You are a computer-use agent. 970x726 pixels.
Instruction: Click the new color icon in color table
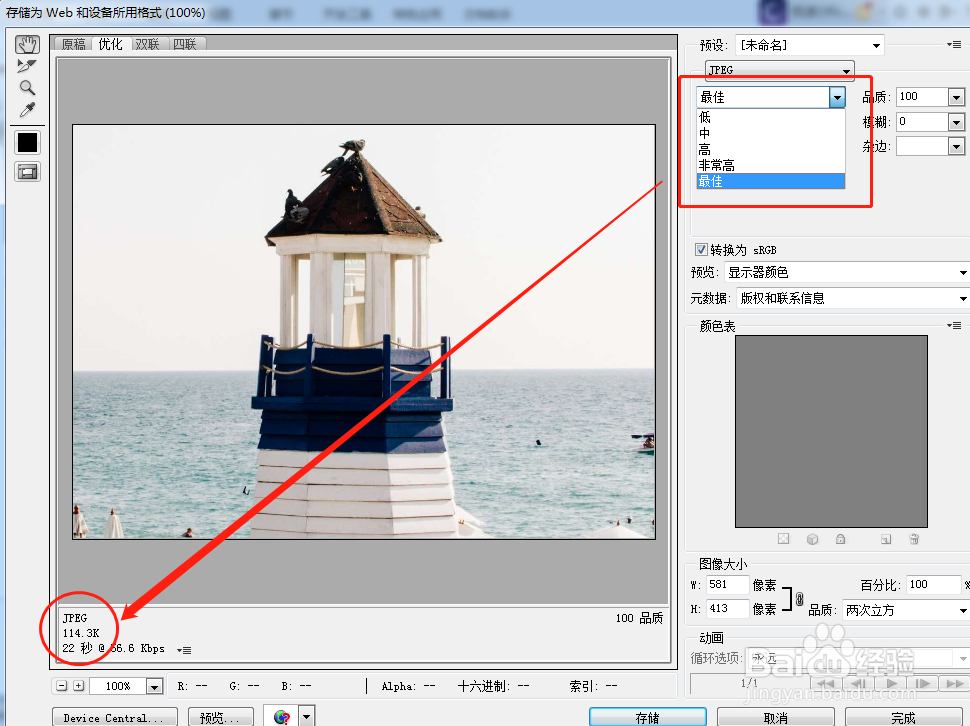[x=886, y=539]
